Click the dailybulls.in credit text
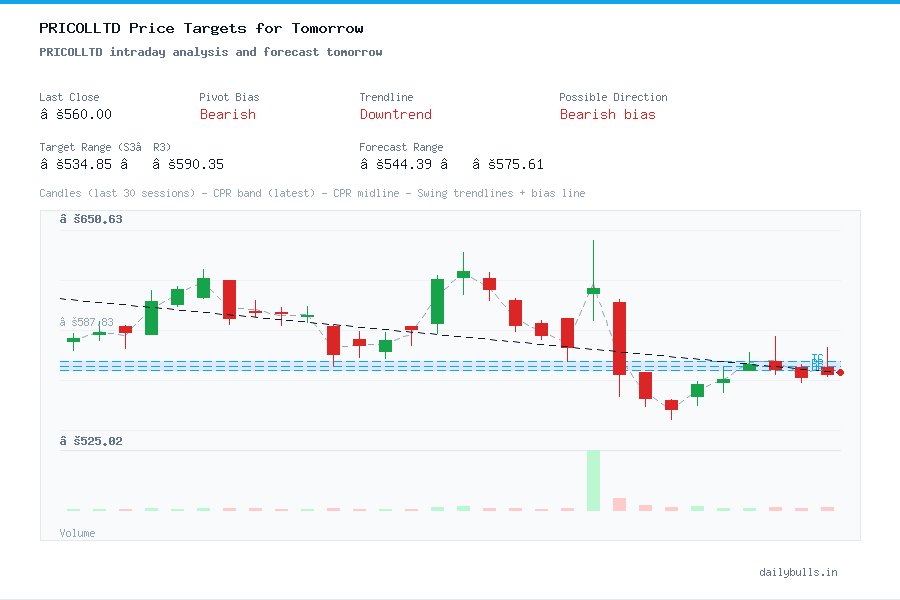The height and width of the screenshot is (600, 900). pyautogui.click(x=798, y=572)
